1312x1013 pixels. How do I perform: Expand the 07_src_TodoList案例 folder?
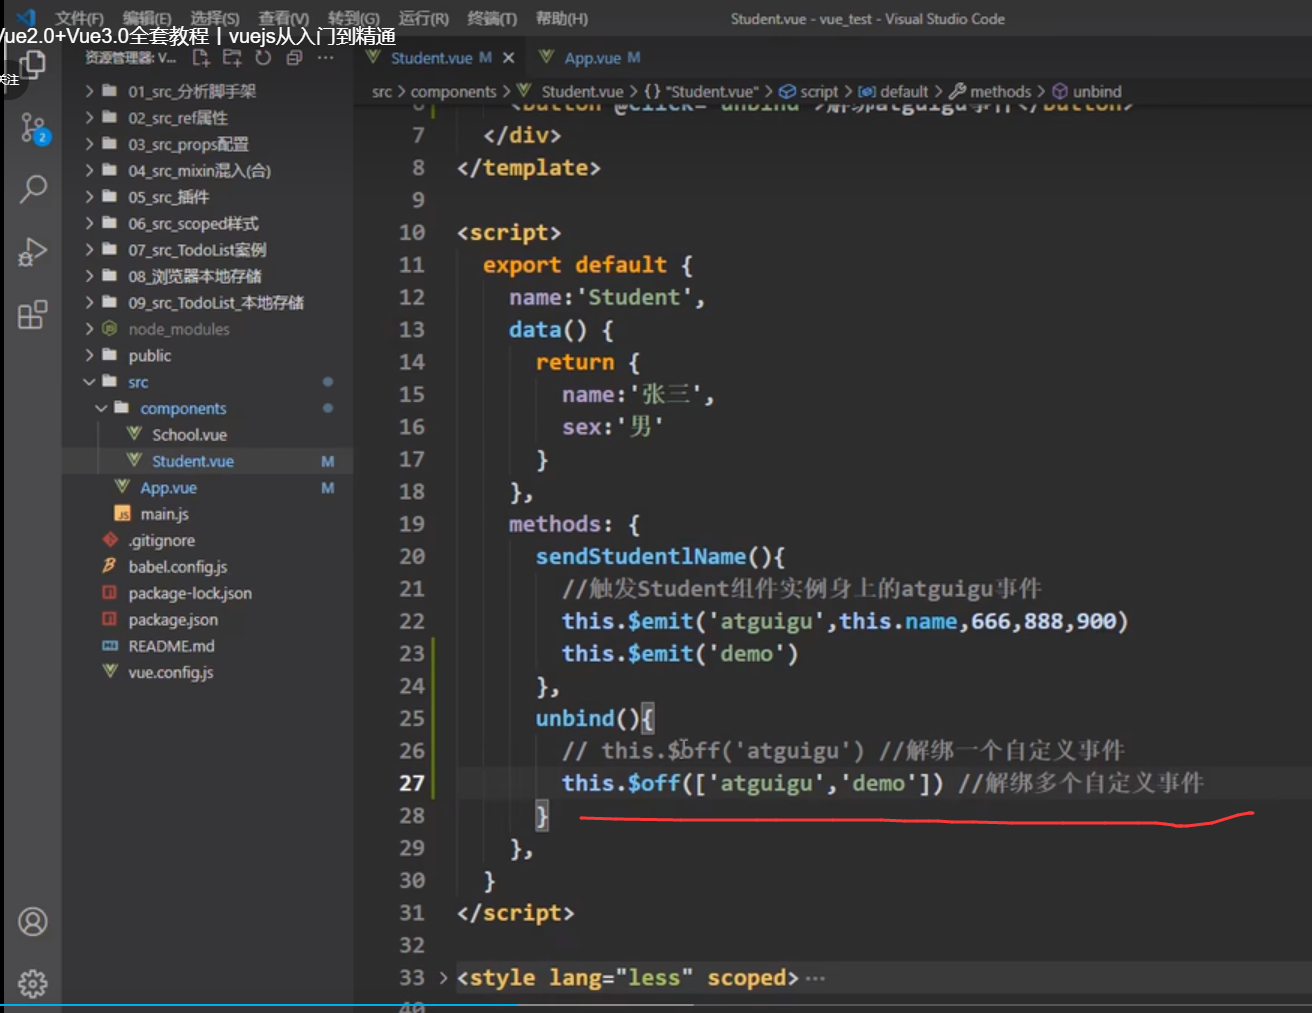click(196, 250)
